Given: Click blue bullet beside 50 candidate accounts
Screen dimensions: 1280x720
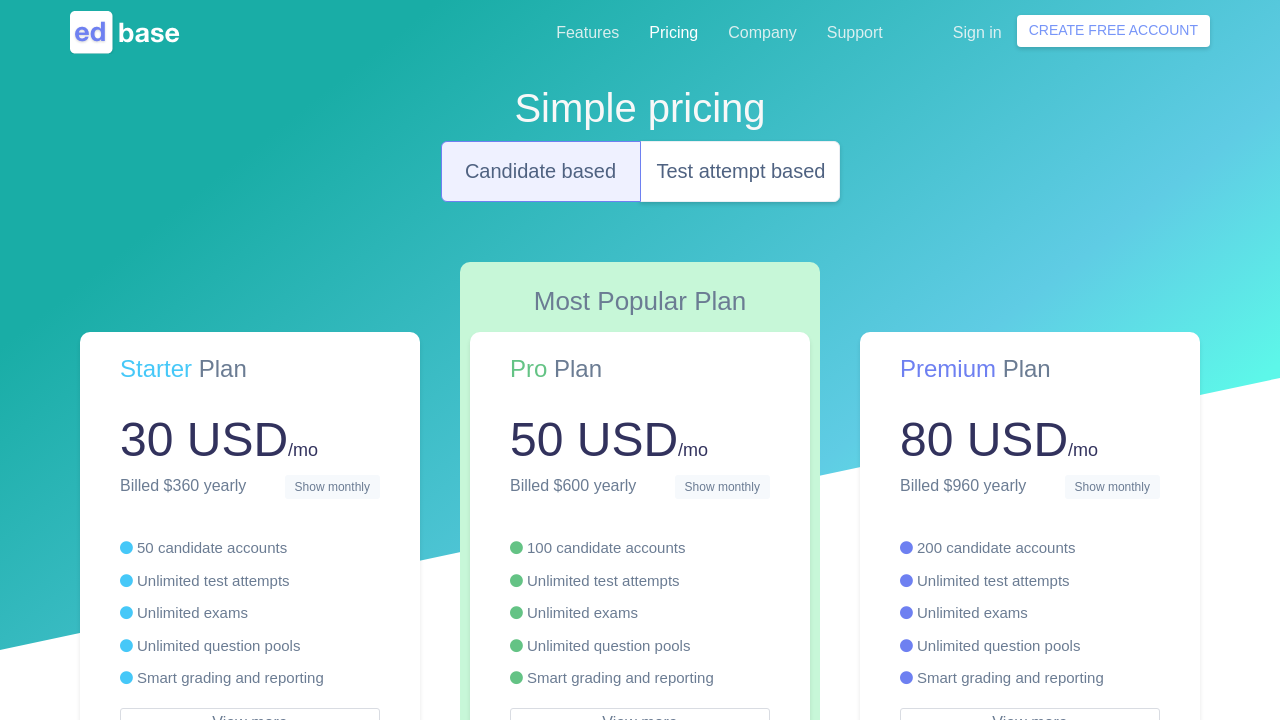Looking at the screenshot, I should [126, 548].
